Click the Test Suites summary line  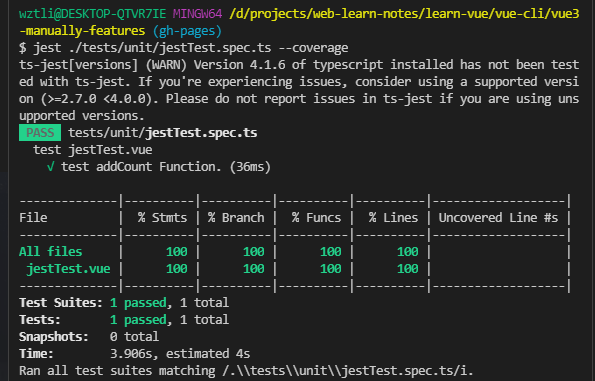(124, 302)
